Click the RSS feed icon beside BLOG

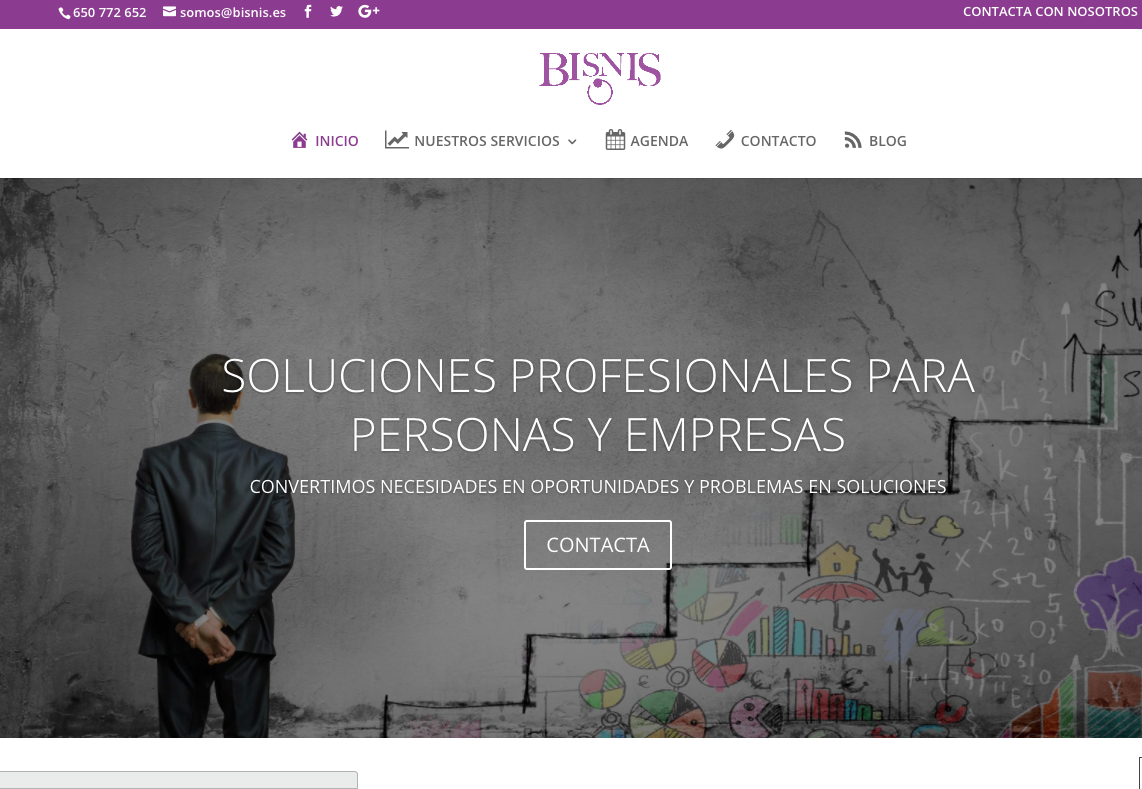point(853,140)
